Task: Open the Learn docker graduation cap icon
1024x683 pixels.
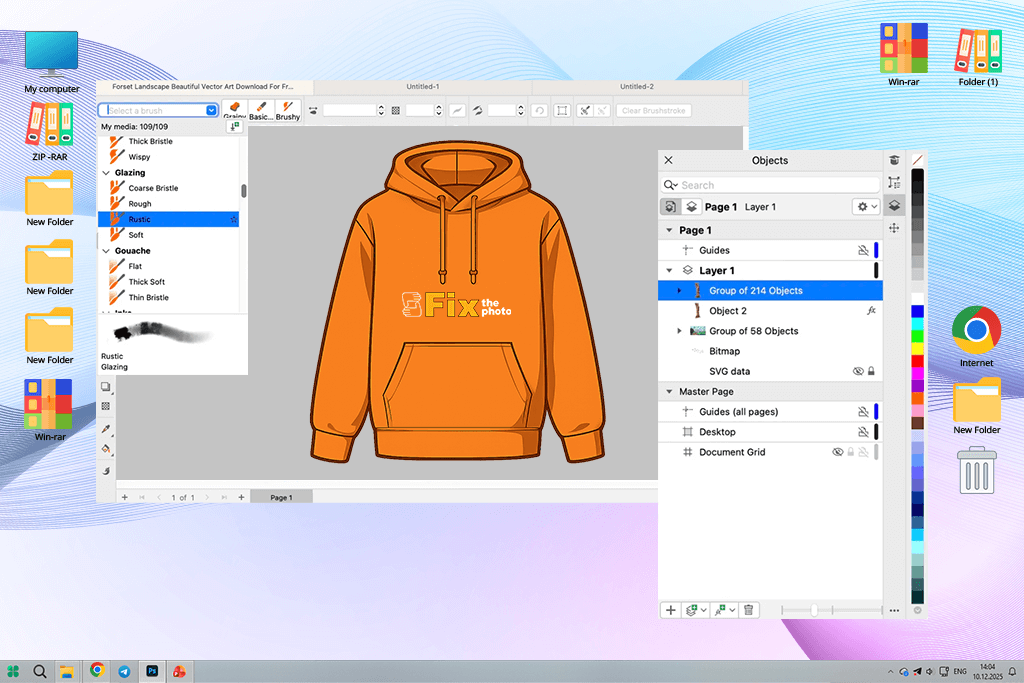Action: coord(894,161)
